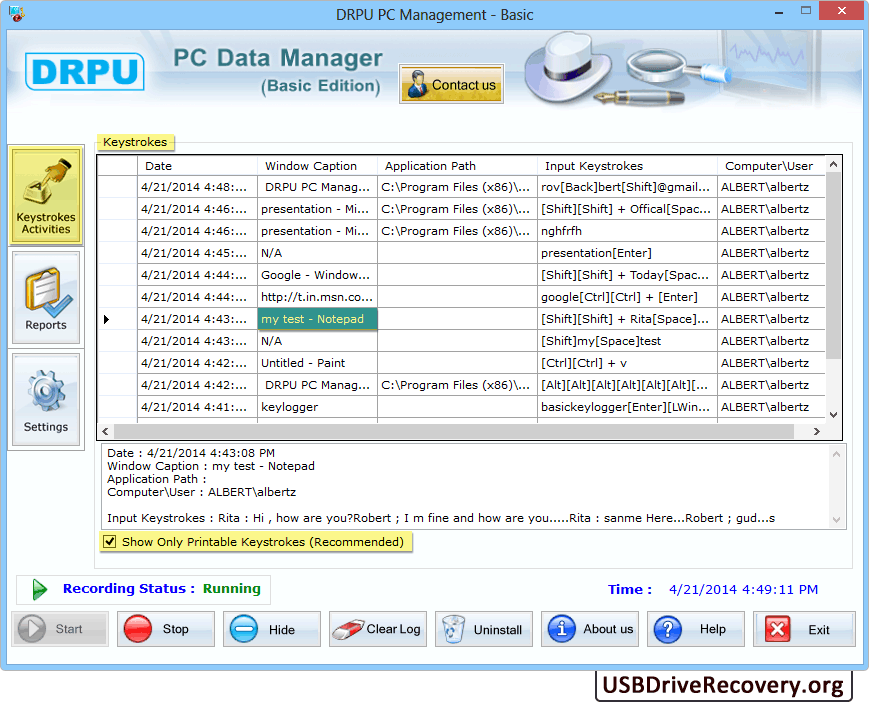Hide the application using Hide button
The height and width of the screenshot is (702, 869).
click(x=272, y=629)
